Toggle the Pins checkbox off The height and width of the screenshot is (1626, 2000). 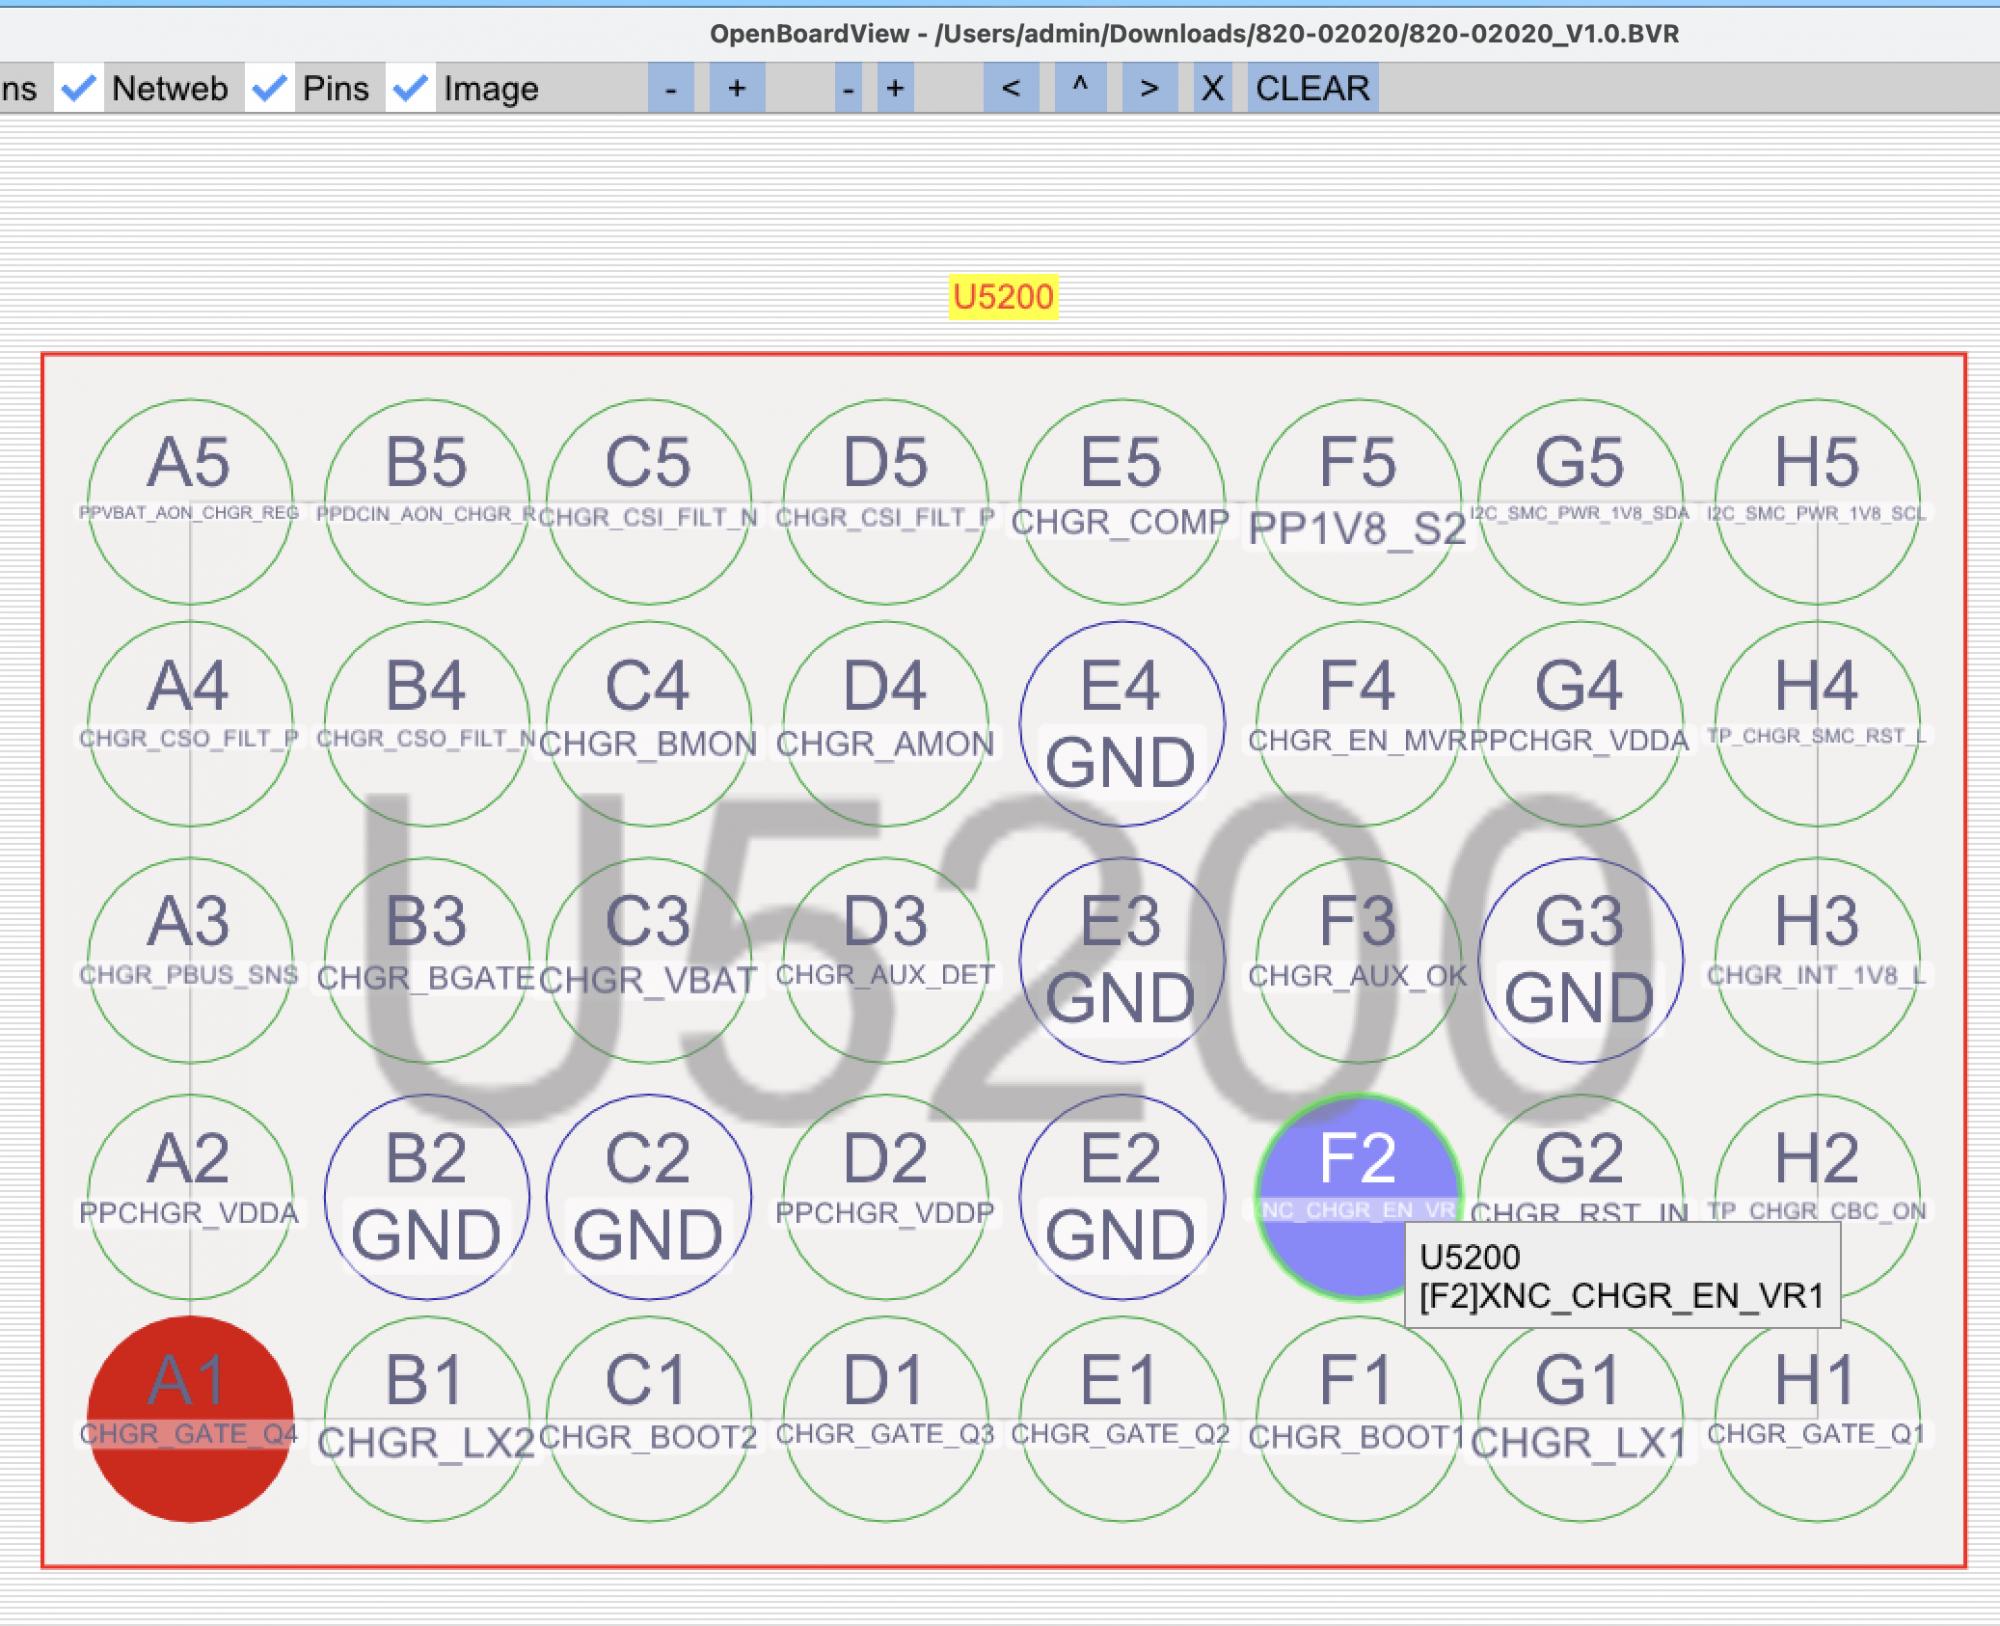(269, 88)
